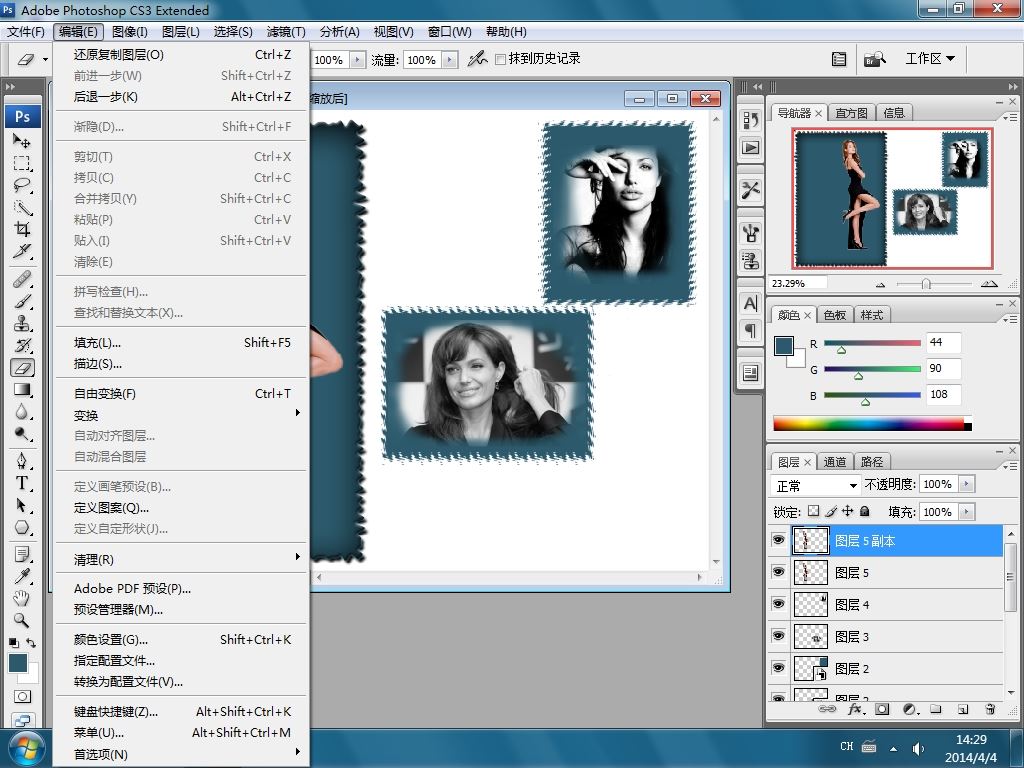Hide layer 图层 5 副本
Screen dimensions: 1024x768
(778, 540)
